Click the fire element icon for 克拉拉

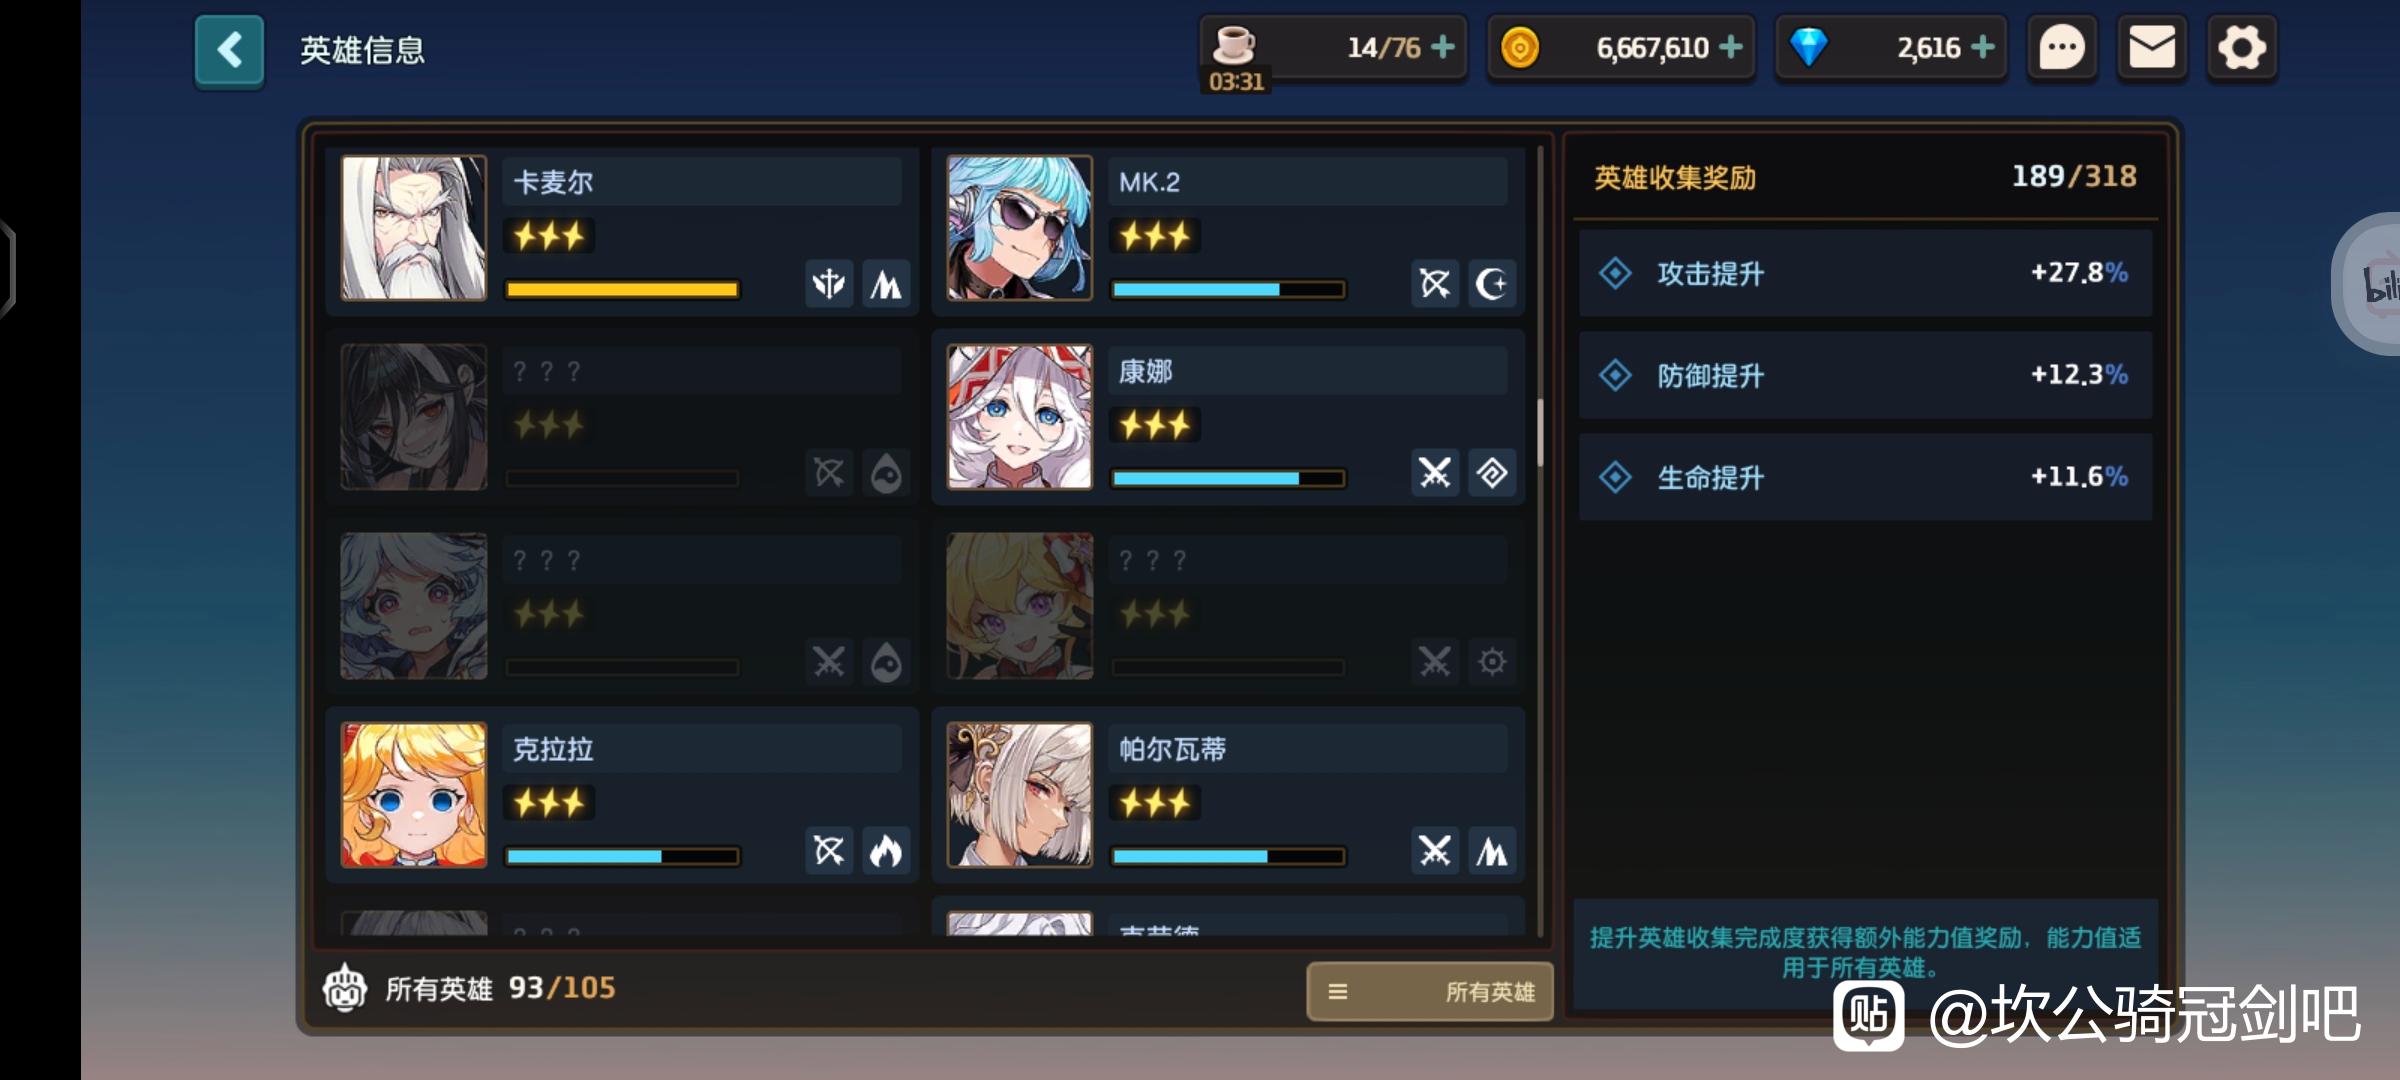point(886,851)
